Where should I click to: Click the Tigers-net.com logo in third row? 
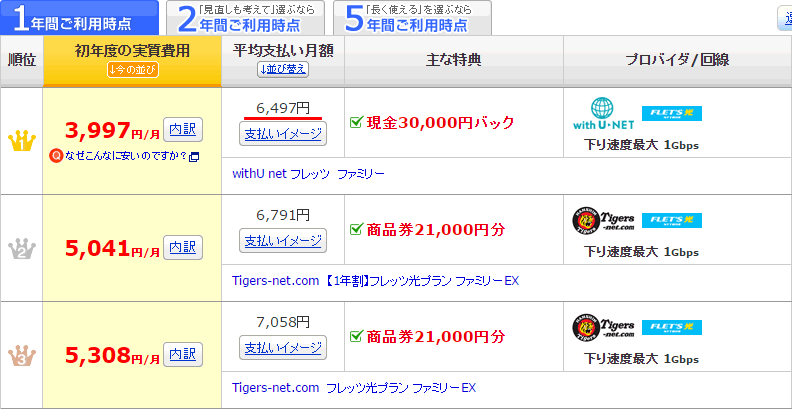coord(603,328)
